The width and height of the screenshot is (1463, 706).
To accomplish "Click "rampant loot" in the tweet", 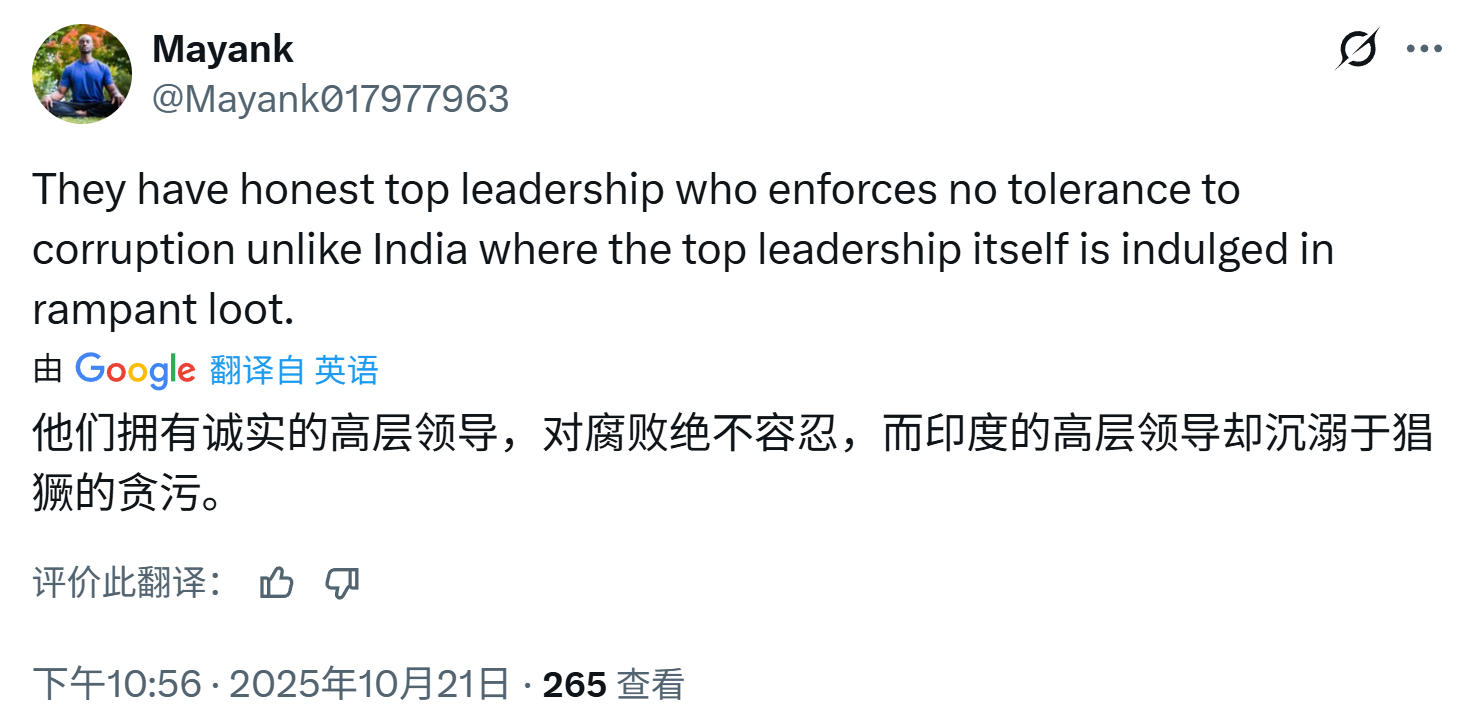I will pos(163,310).
